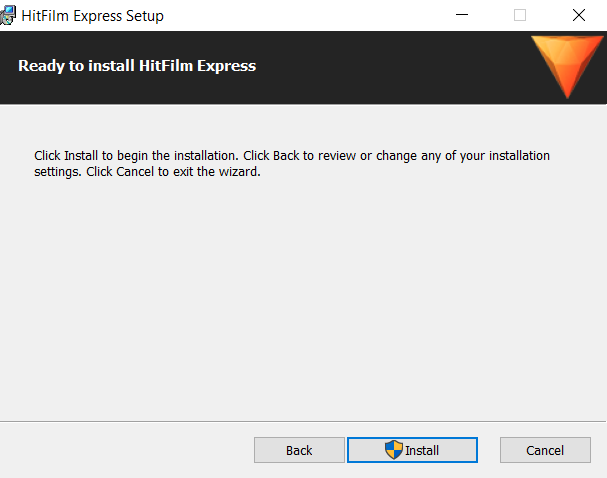Click the "Click Install to begin" instruction text
607x478 pixels.
coord(292,163)
